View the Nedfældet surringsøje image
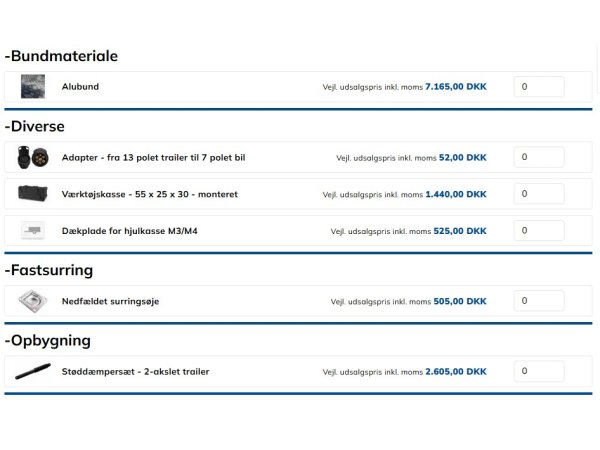 point(32,301)
